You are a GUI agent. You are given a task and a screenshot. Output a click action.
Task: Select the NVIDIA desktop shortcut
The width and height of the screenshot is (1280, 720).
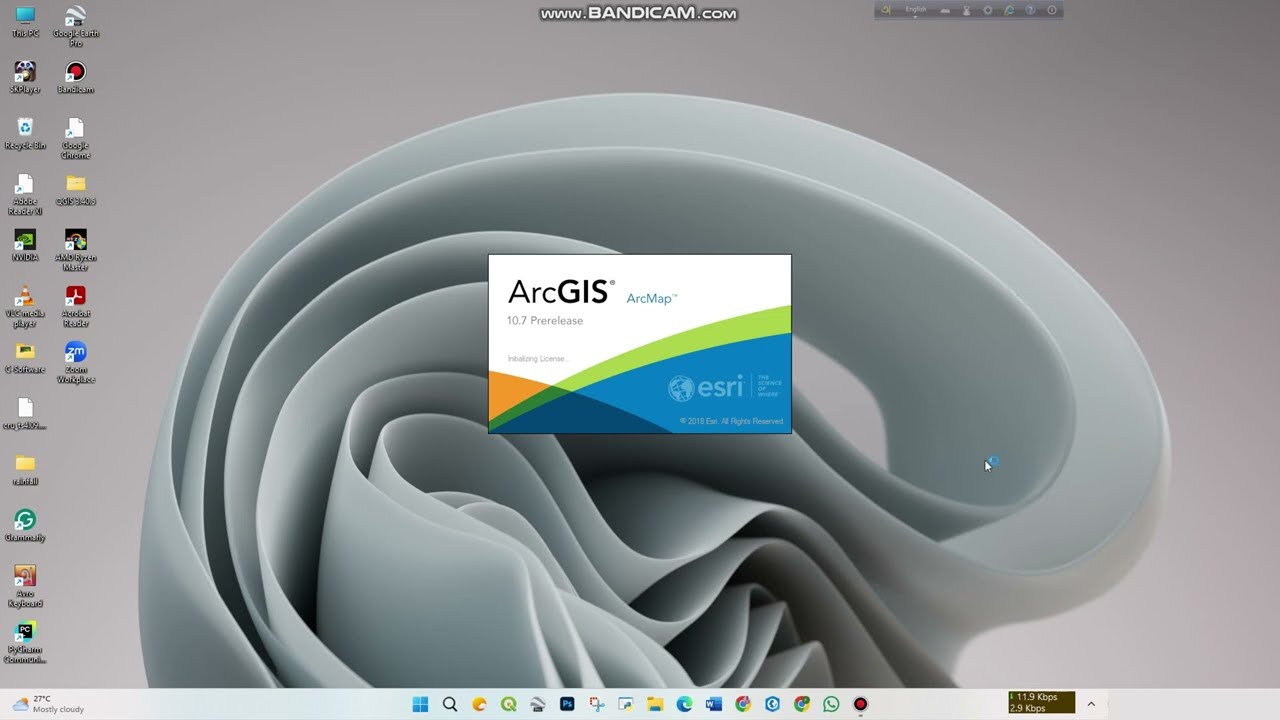(x=25, y=245)
